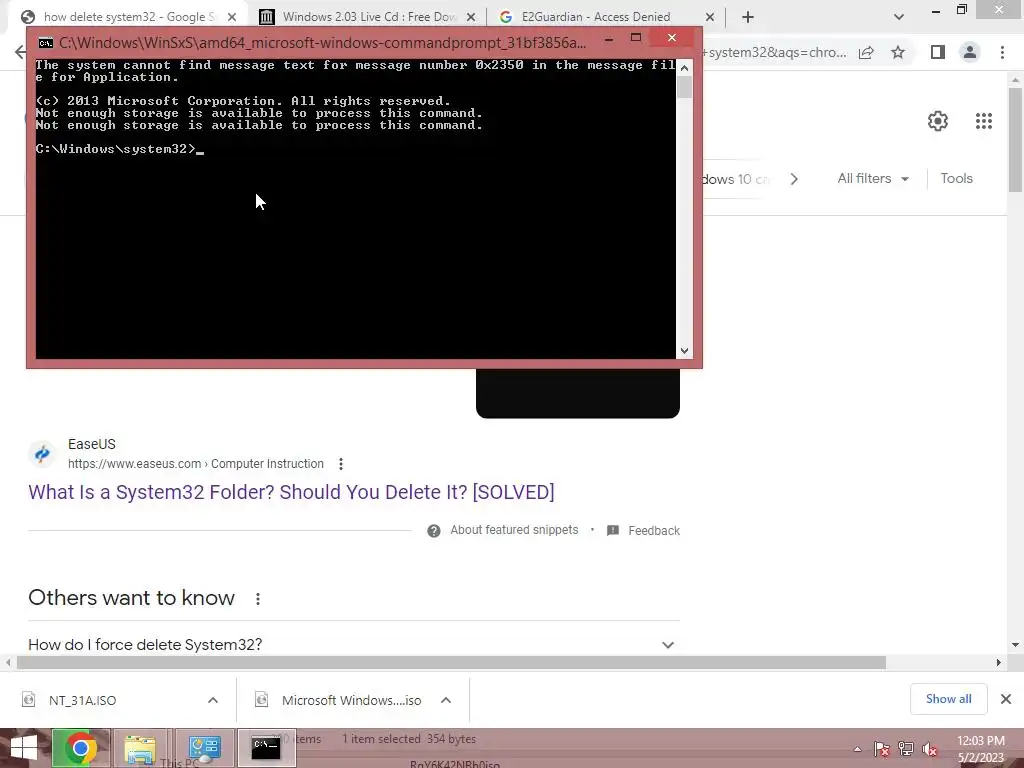Click the black video thumbnail under the terminal
Image resolution: width=1024 pixels, height=768 pixels.
point(578,393)
